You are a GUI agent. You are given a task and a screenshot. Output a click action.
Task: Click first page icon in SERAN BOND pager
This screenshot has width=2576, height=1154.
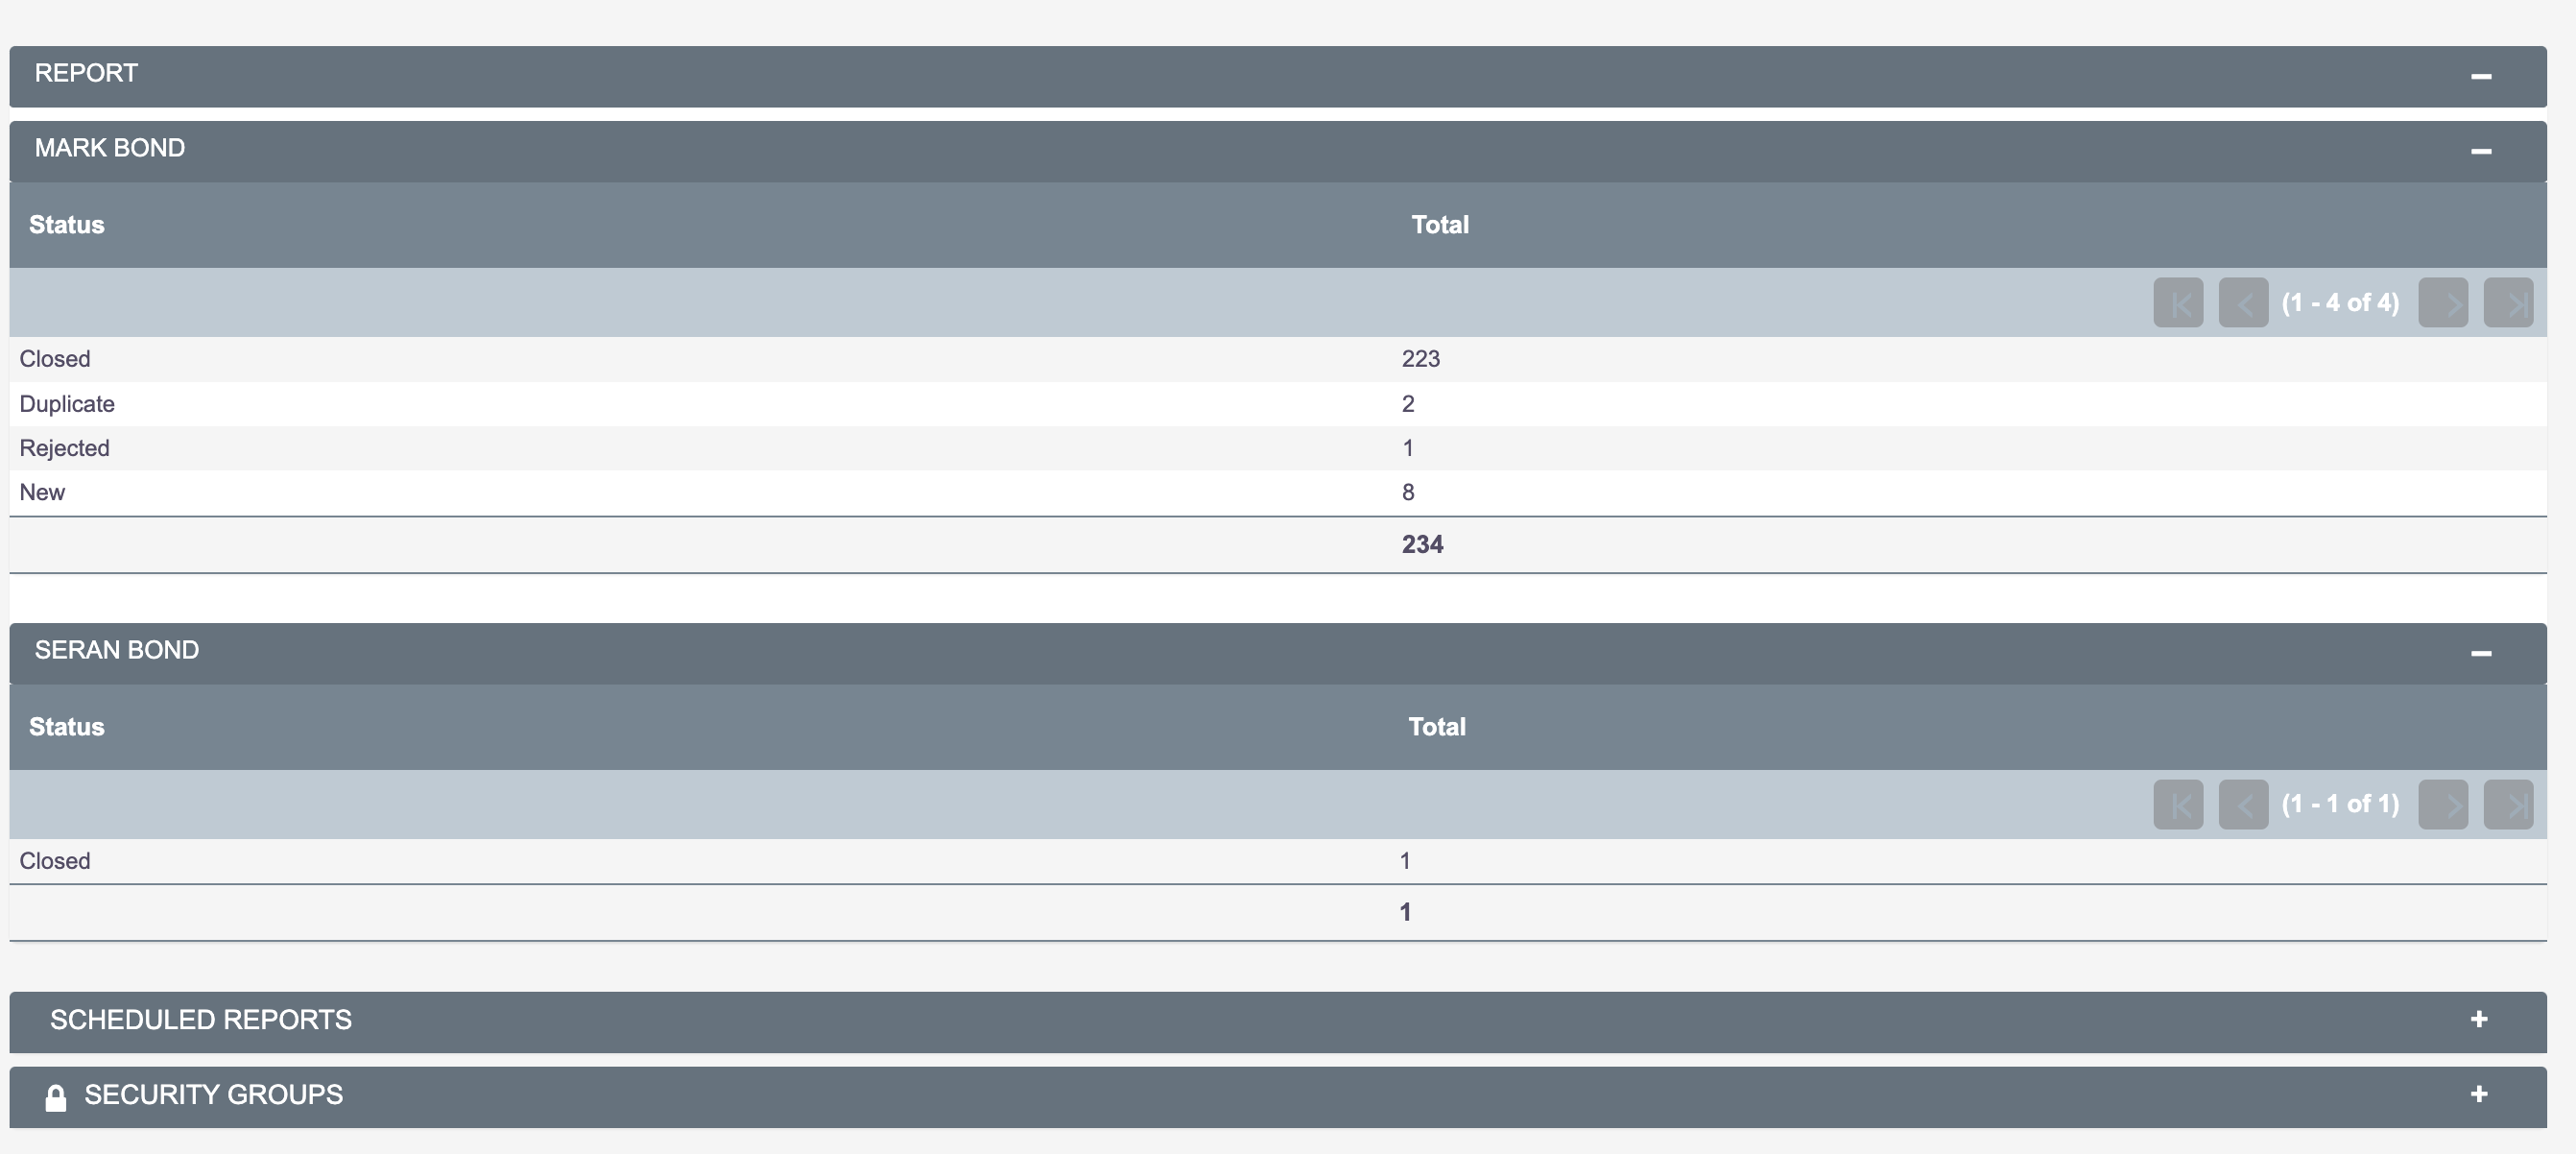[x=2178, y=804]
